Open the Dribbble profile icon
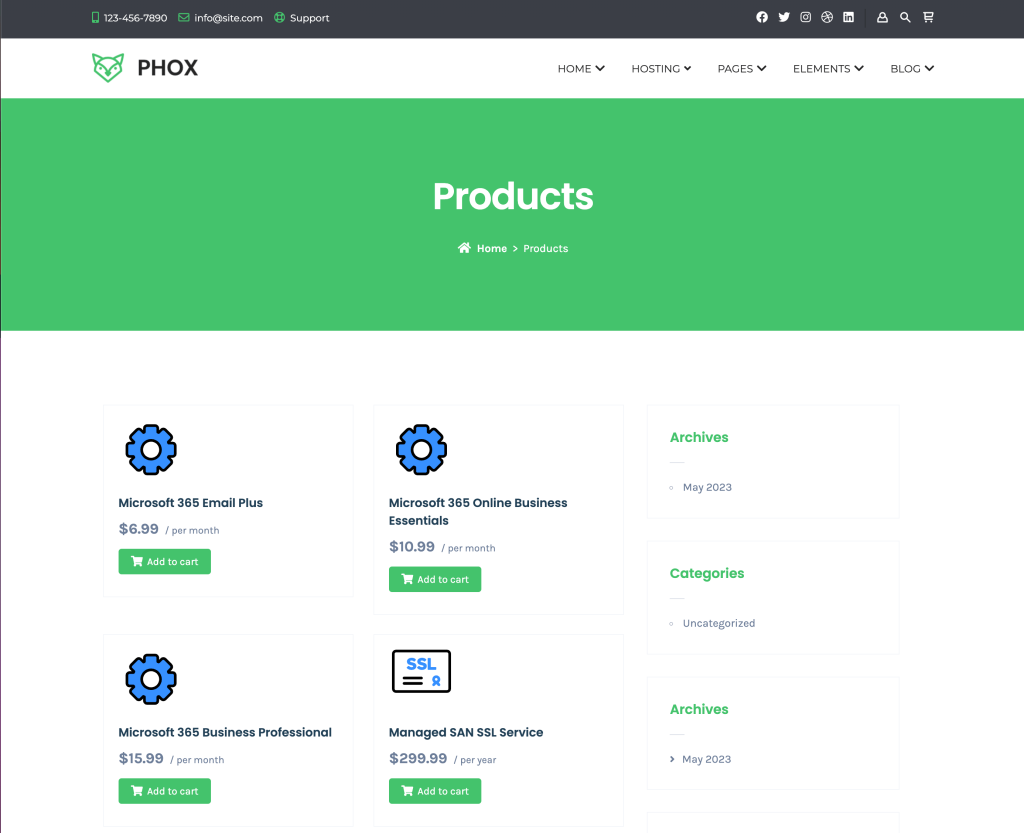1024x833 pixels. click(827, 17)
